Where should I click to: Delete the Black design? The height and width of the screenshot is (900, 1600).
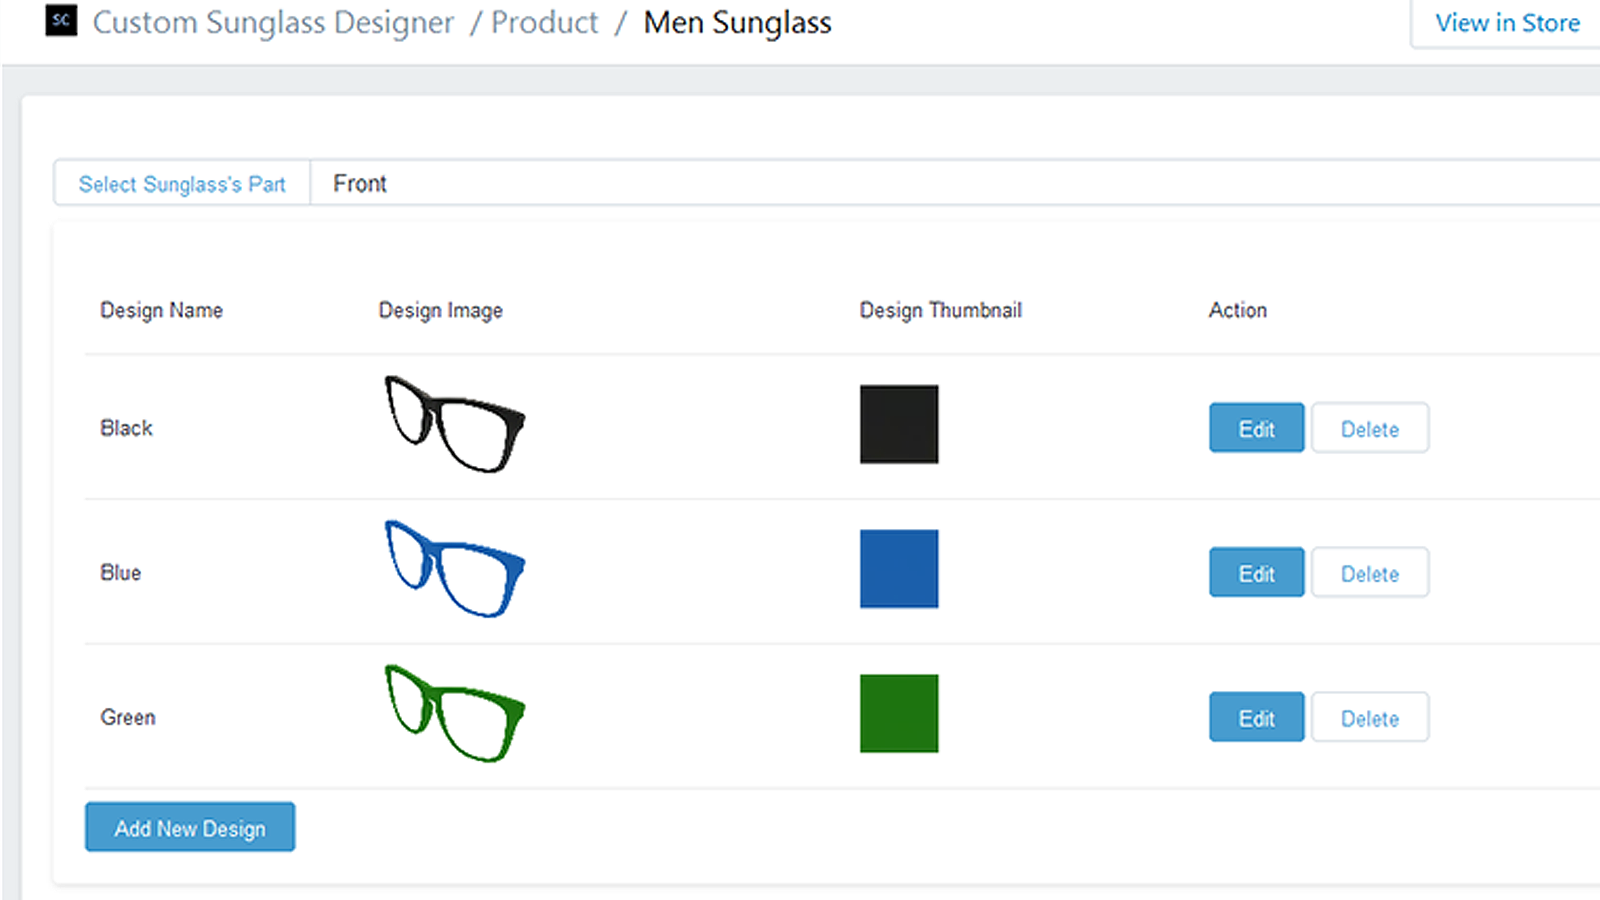coord(1370,428)
